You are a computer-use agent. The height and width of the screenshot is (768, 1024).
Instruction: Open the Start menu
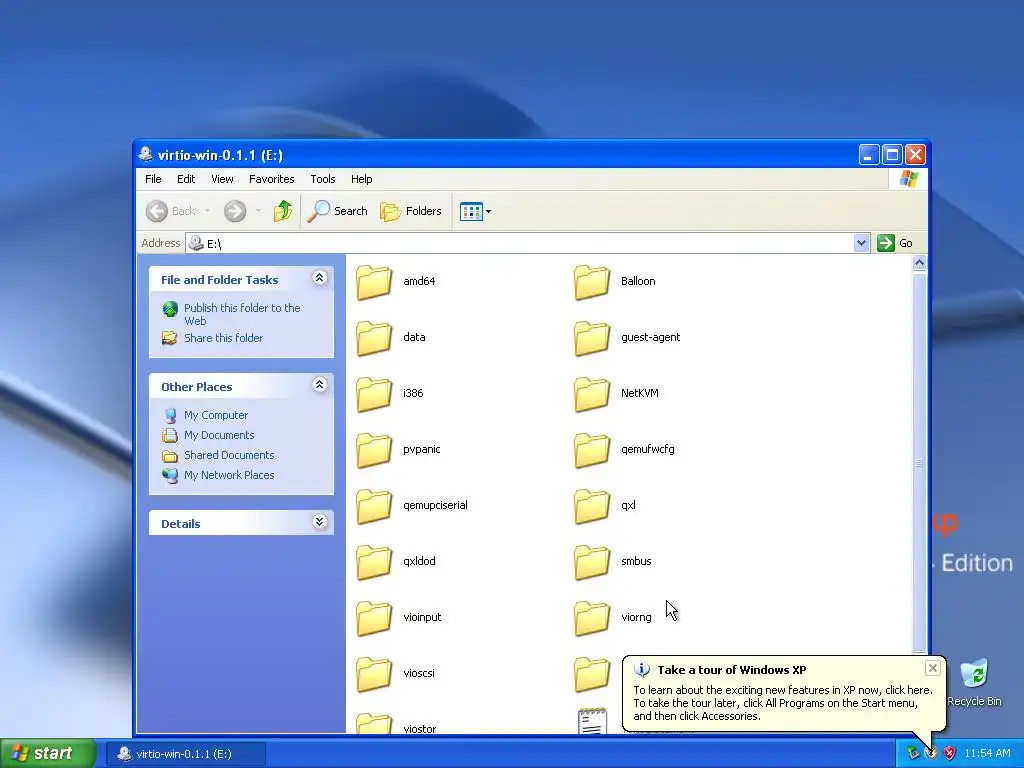click(x=48, y=753)
